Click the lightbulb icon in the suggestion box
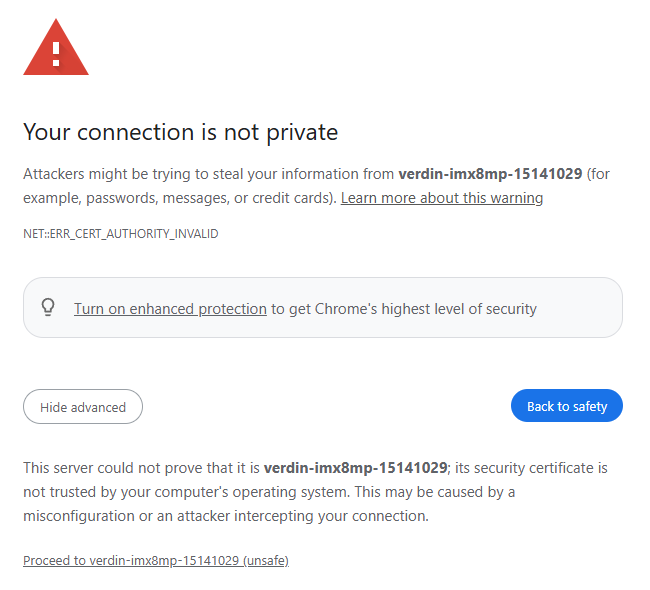The image size is (650, 590). [48, 308]
